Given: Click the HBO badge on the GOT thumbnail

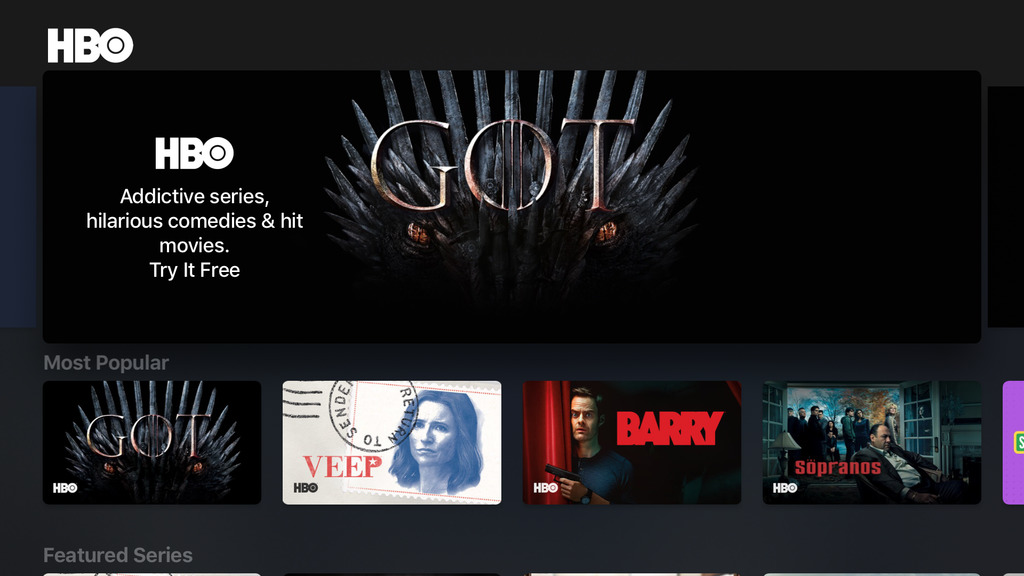Looking at the screenshot, I should [65, 488].
